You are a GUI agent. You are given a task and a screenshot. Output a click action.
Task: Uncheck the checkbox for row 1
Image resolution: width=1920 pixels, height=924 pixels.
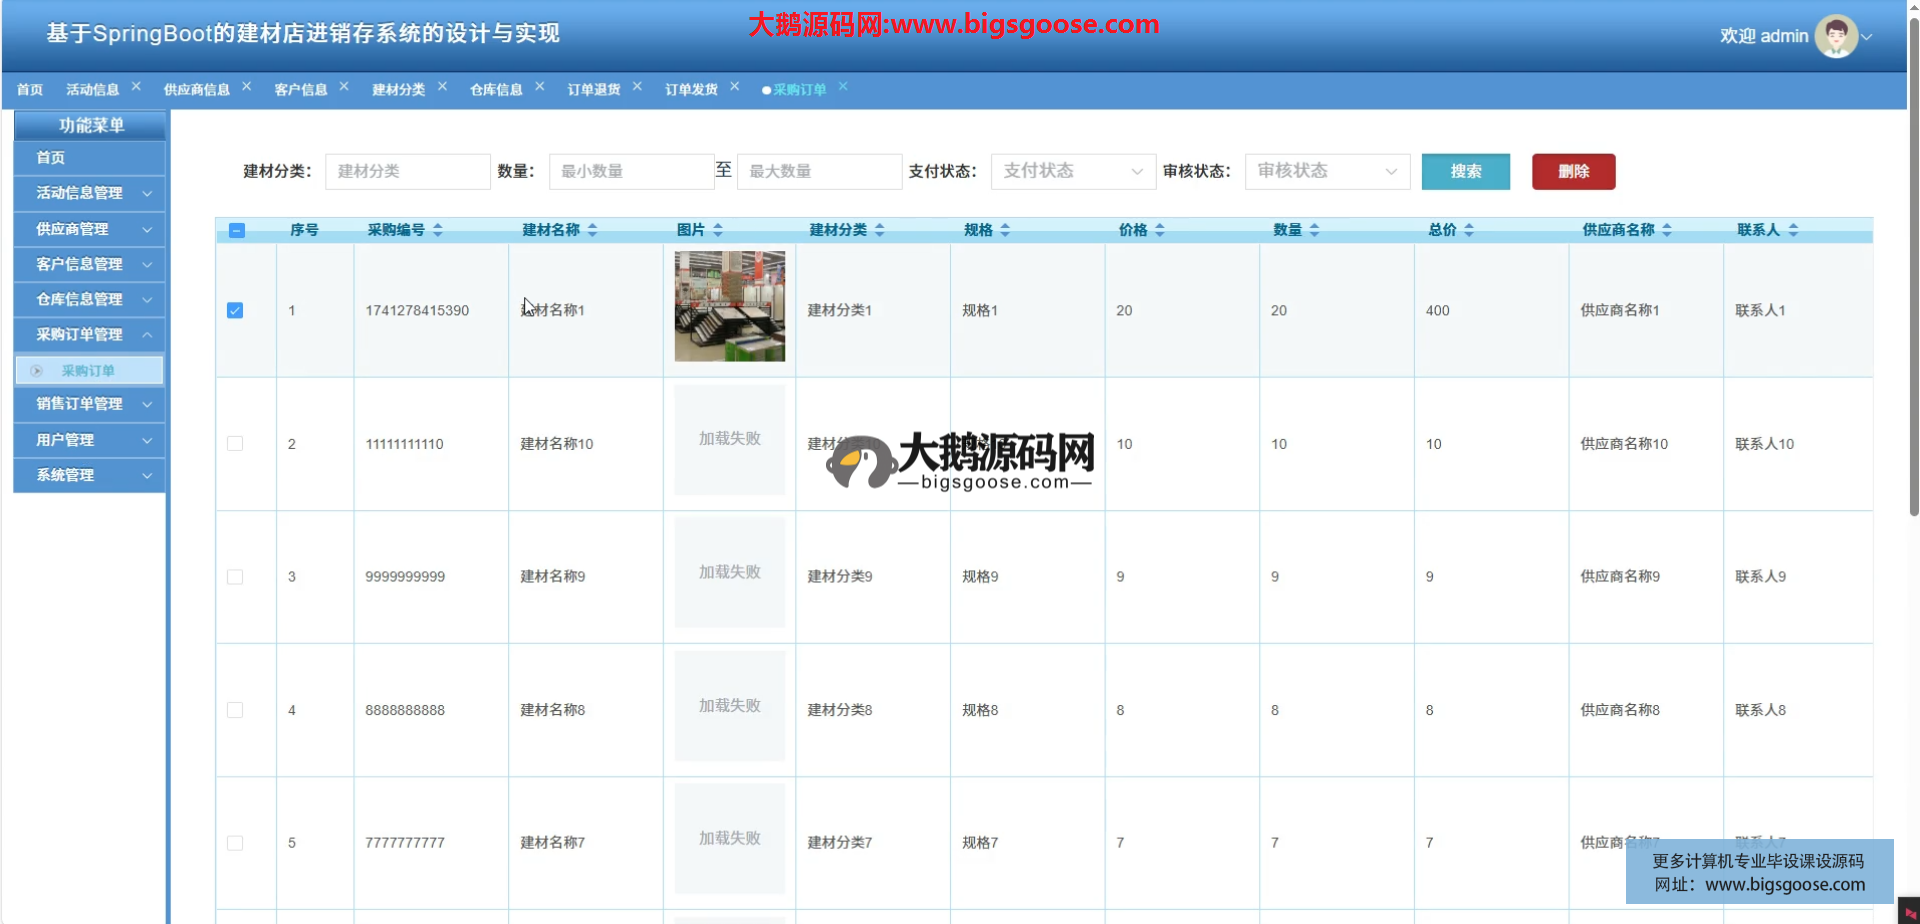pyautogui.click(x=235, y=311)
